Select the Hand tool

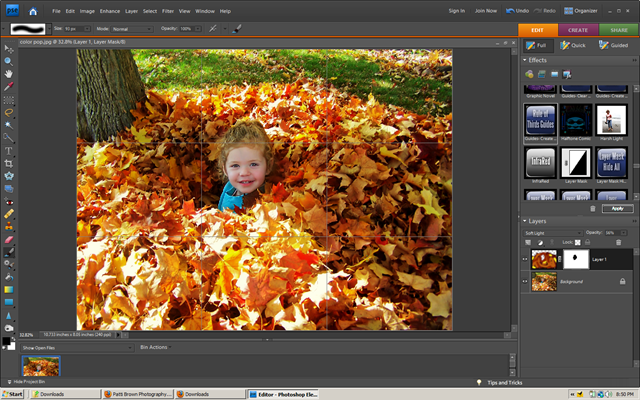point(9,74)
